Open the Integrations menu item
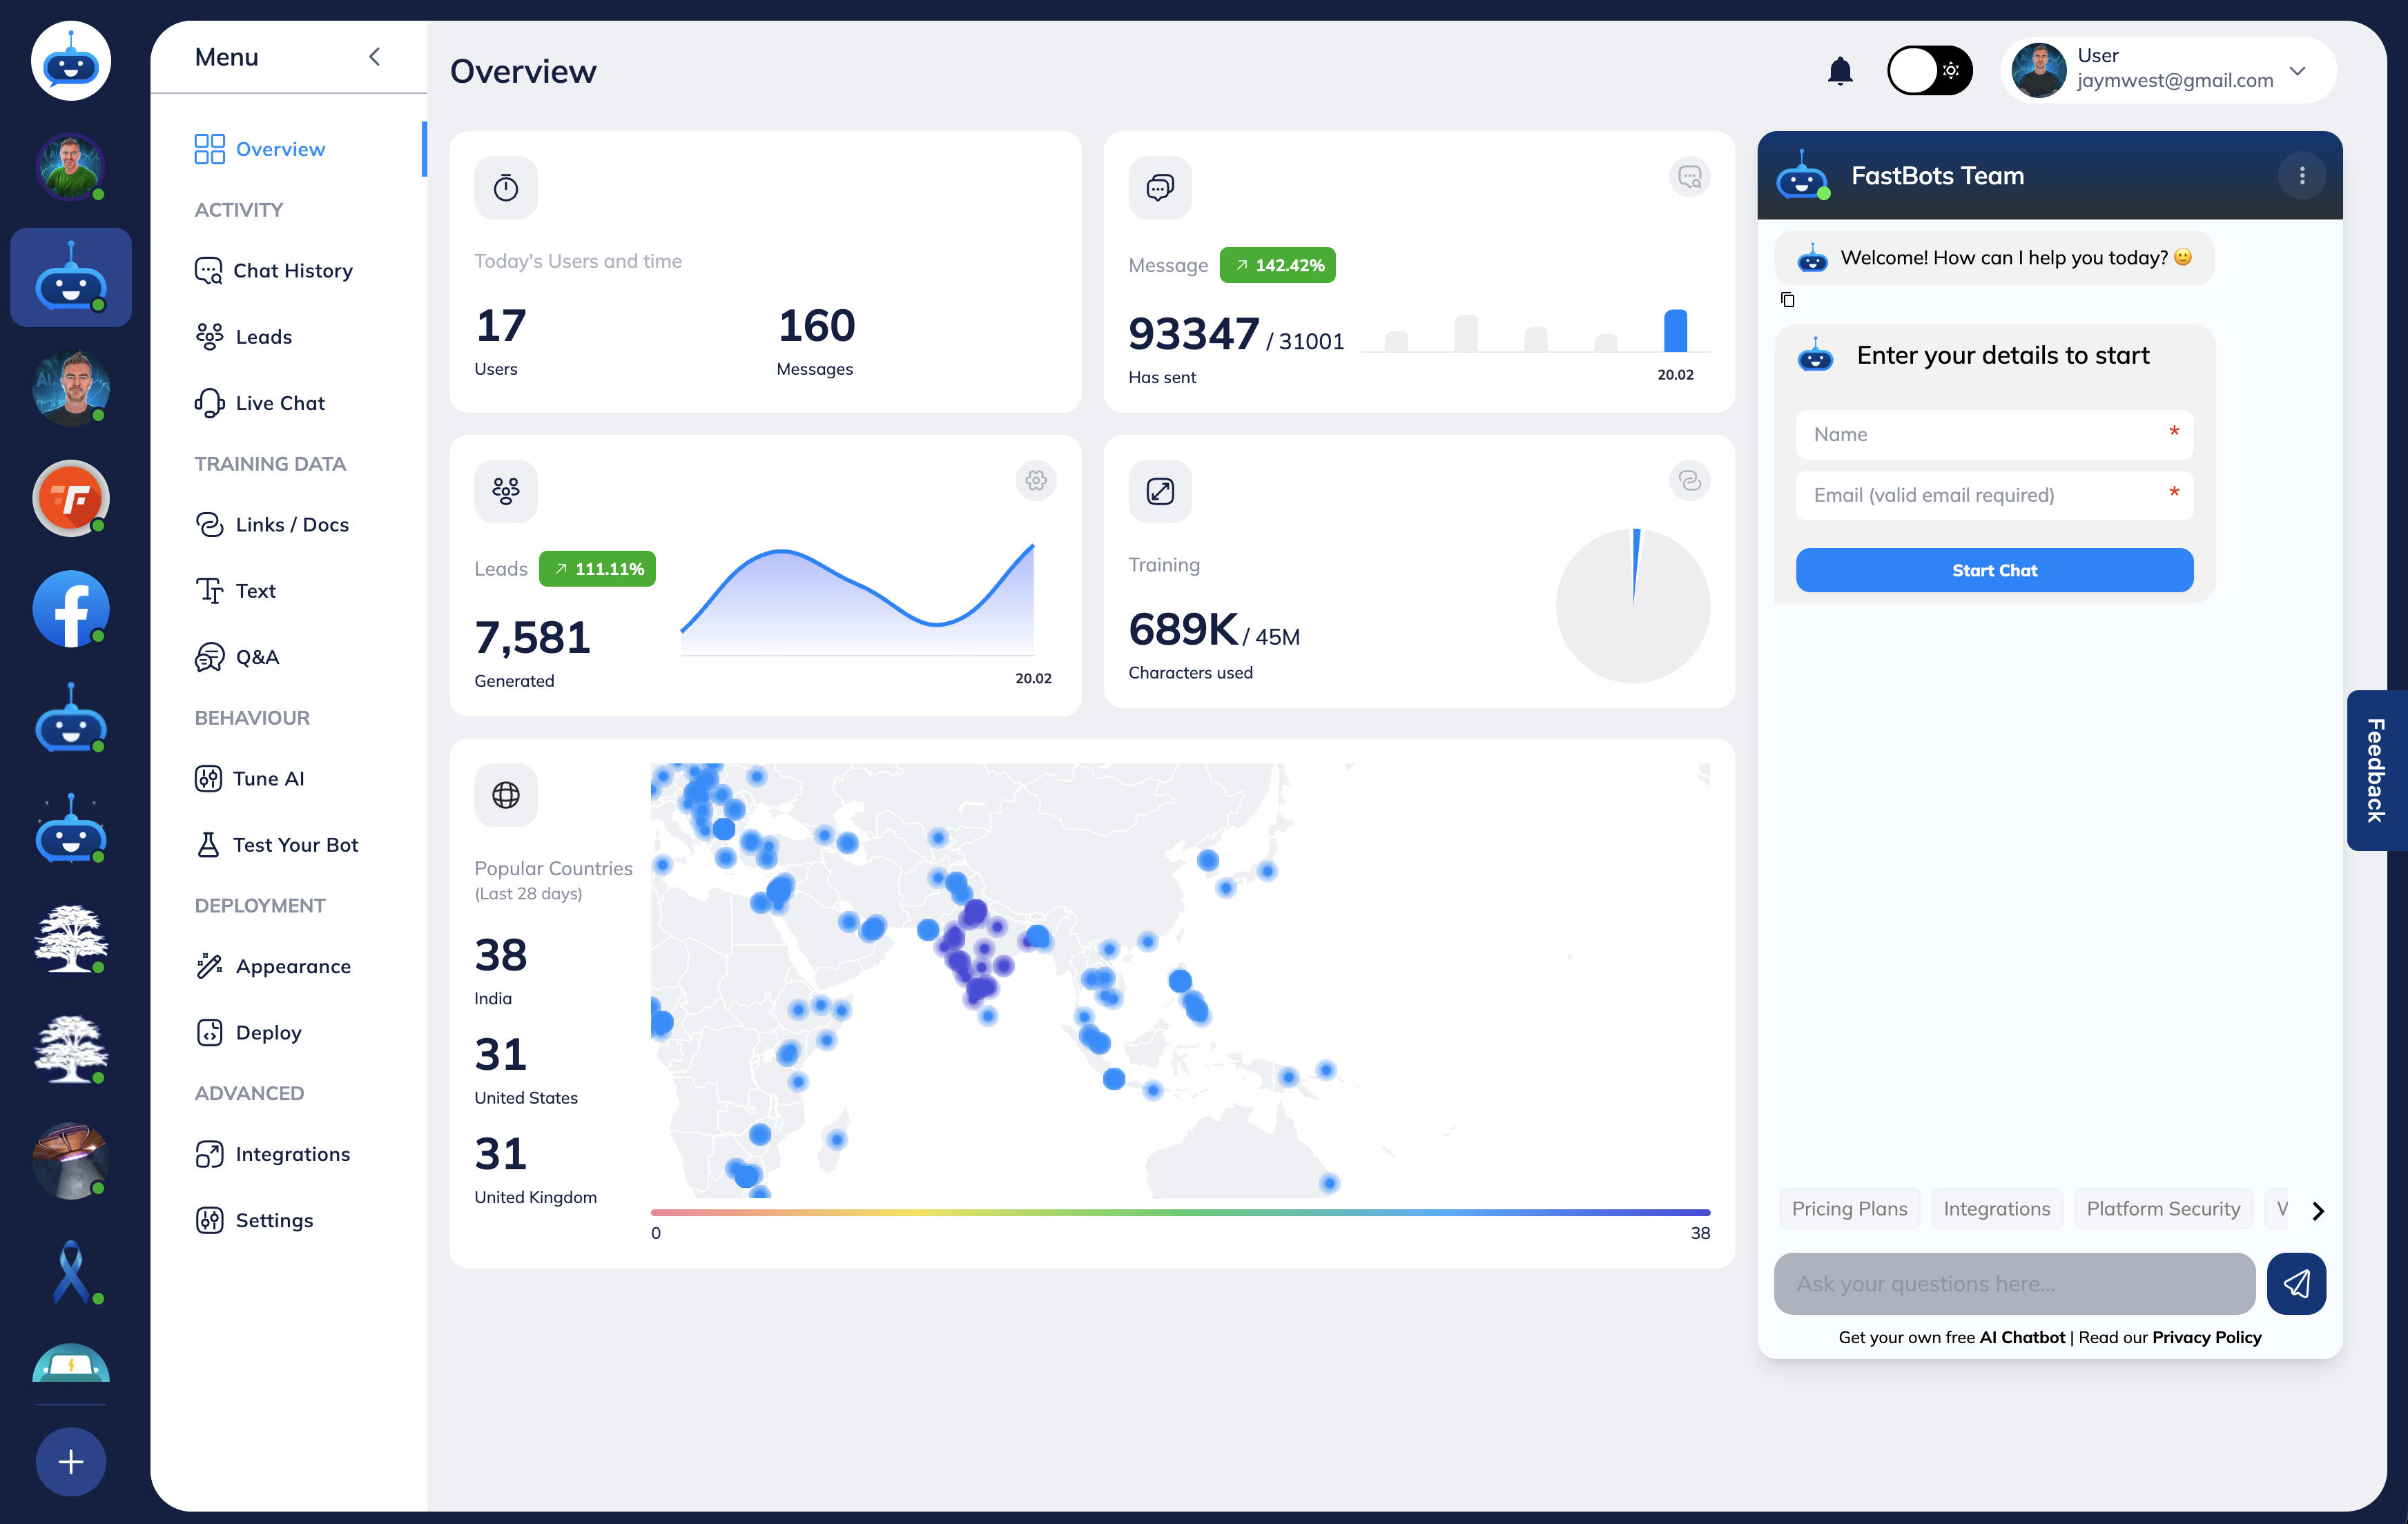 click(x=292, y=1154)
